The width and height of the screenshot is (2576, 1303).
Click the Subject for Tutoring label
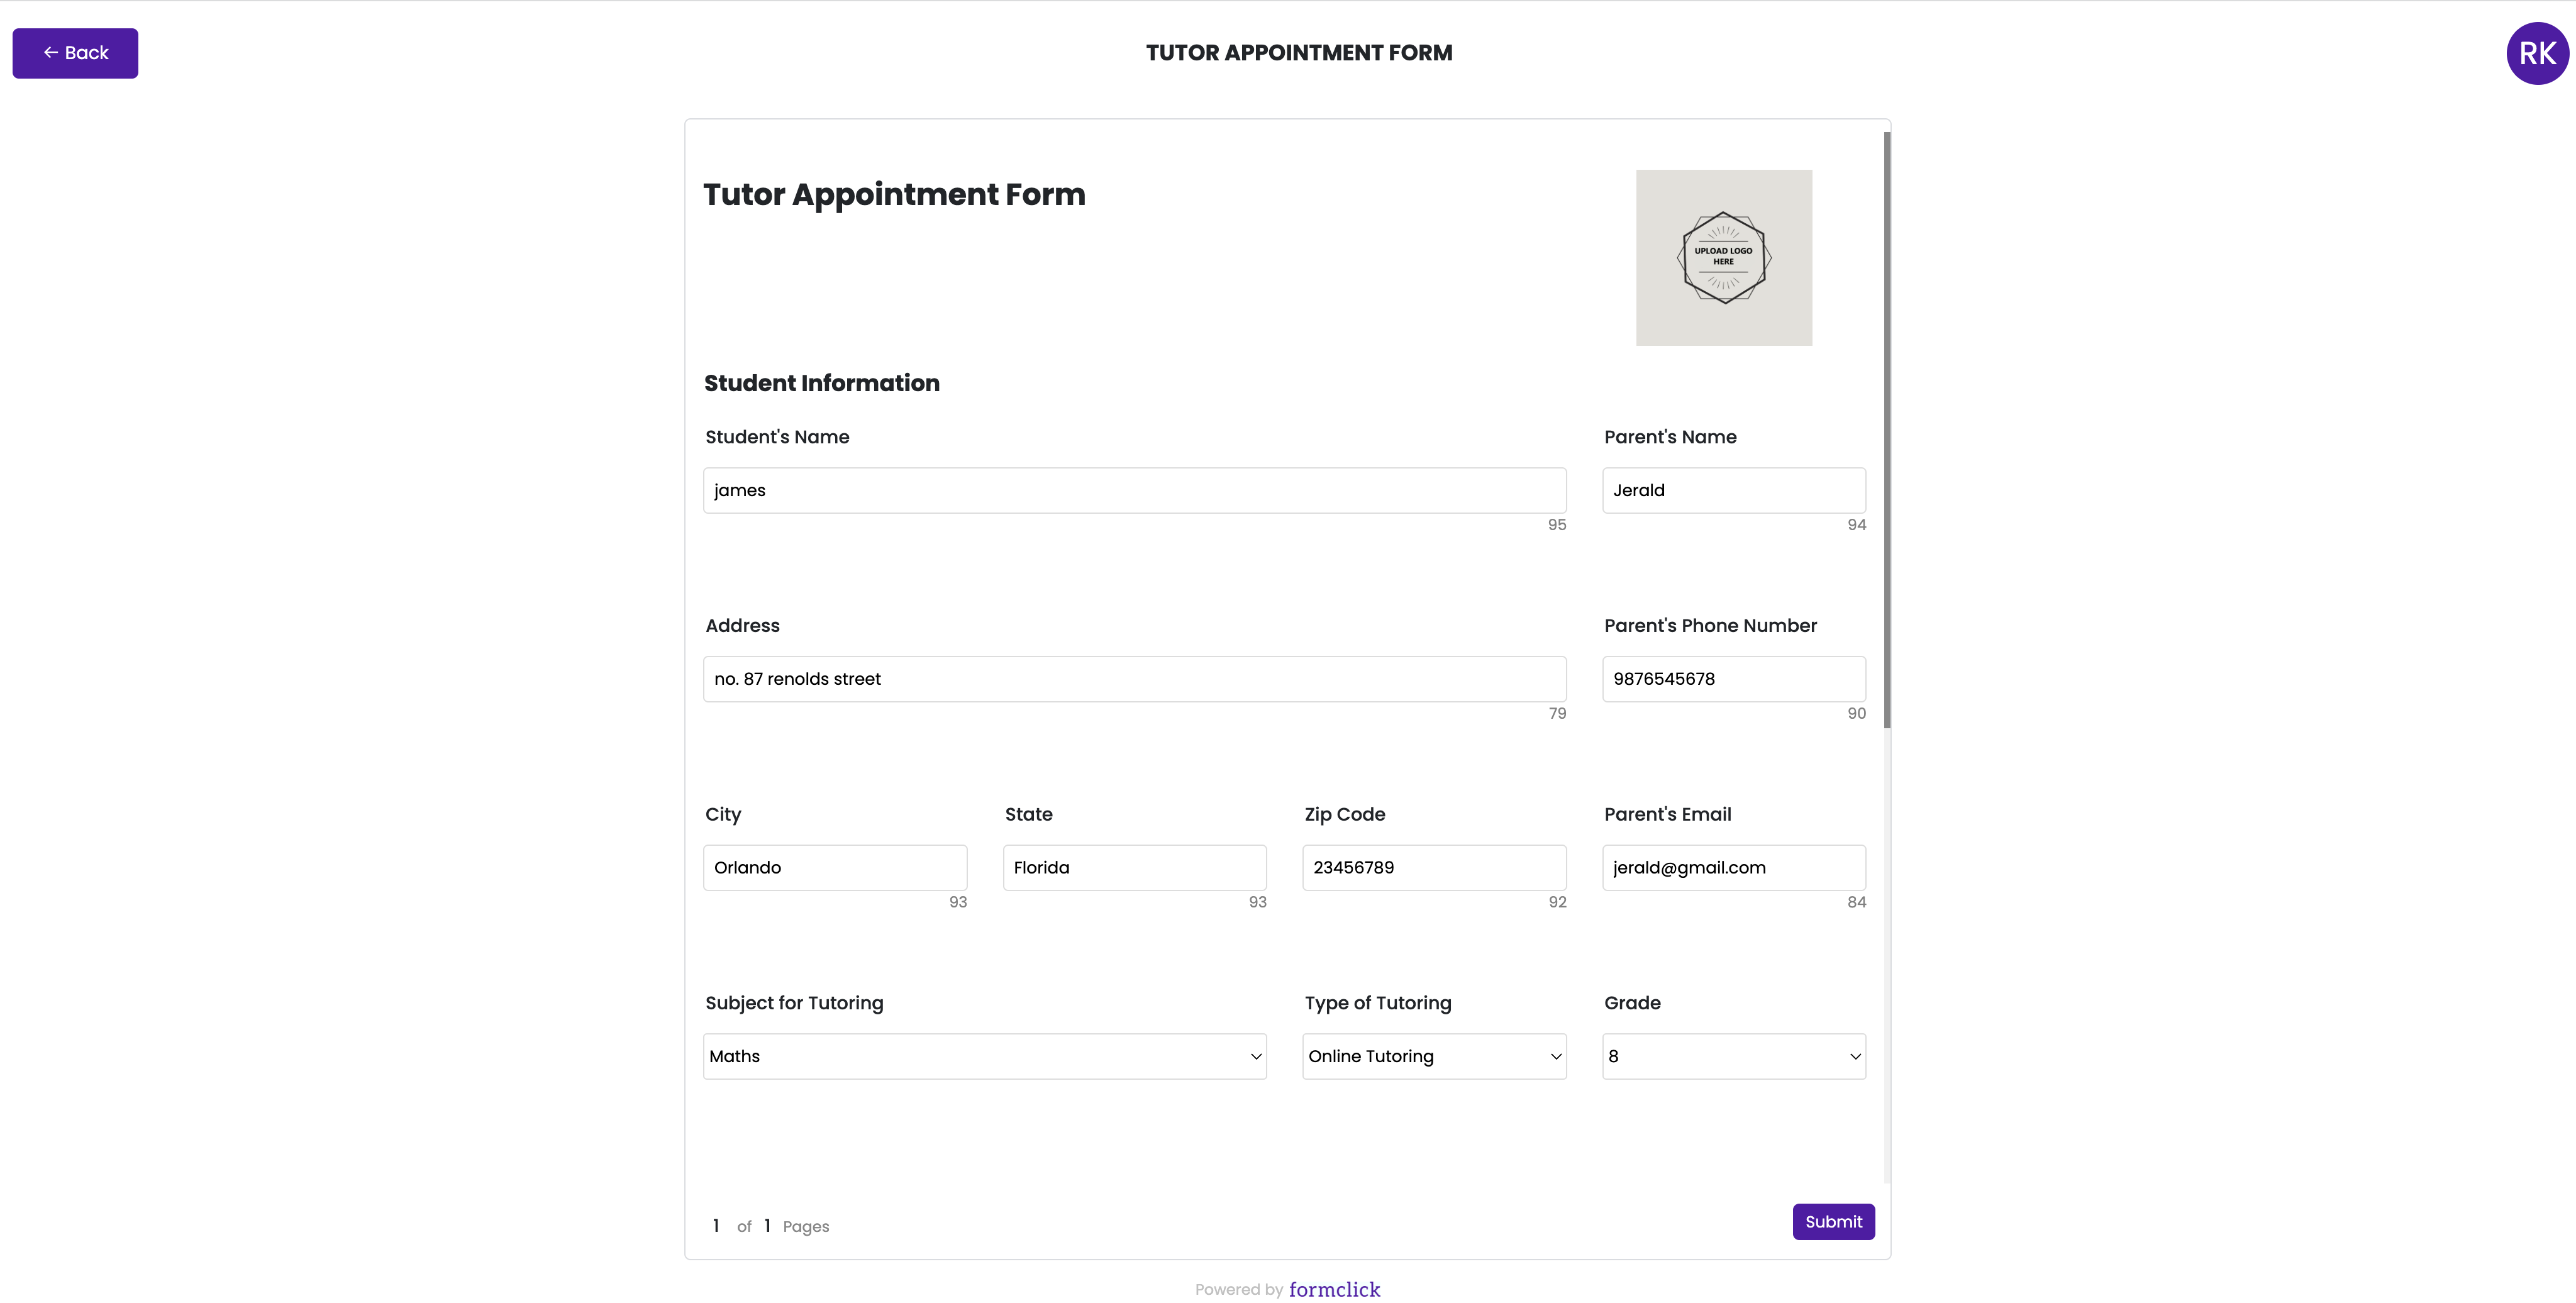coord(794,1003)
